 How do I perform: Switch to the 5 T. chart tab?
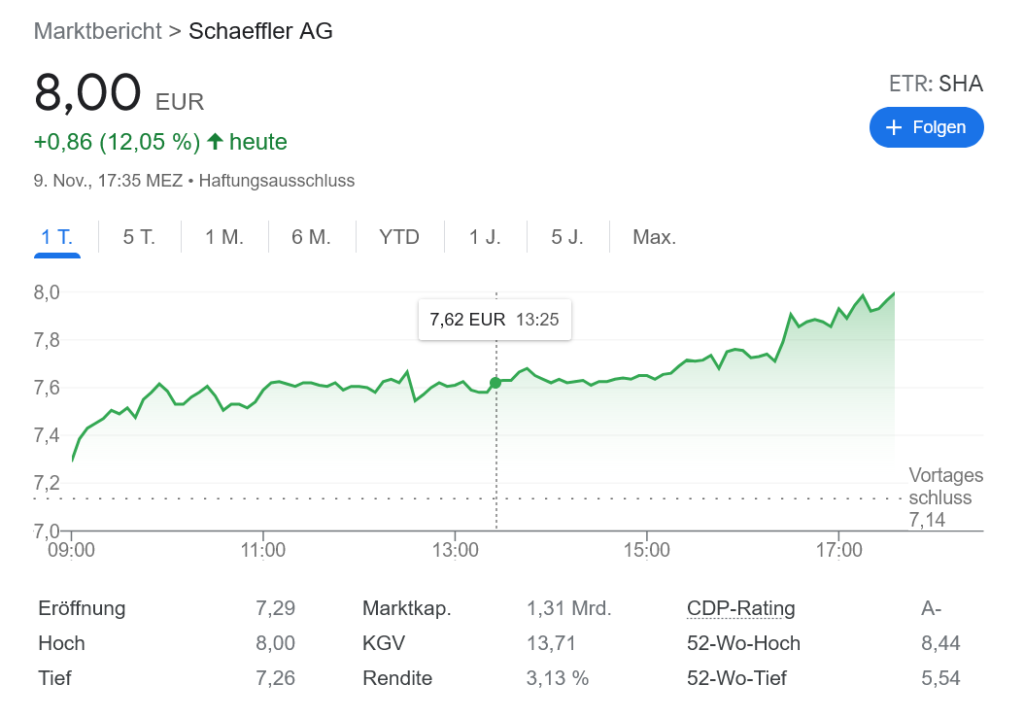[139, 237]
